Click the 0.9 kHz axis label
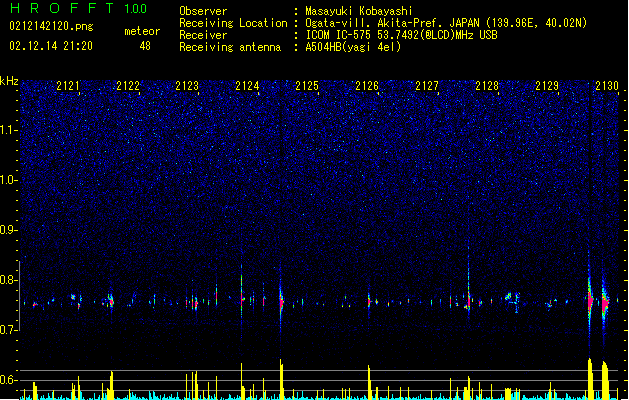The width and height of the screenshot is (629, 400). 8,230
